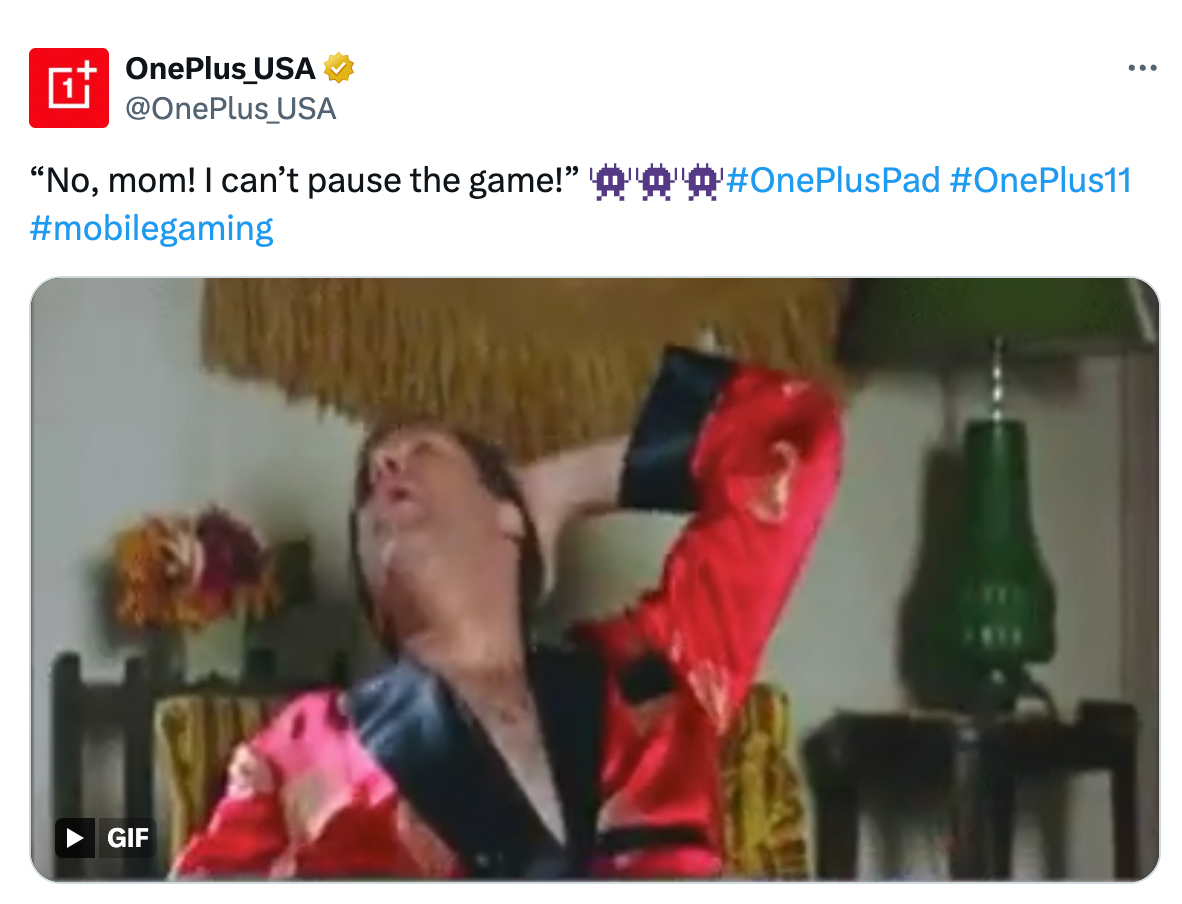Click the gold verified badge
This screenshot has width=1182, height=904.
click(338, 69)
